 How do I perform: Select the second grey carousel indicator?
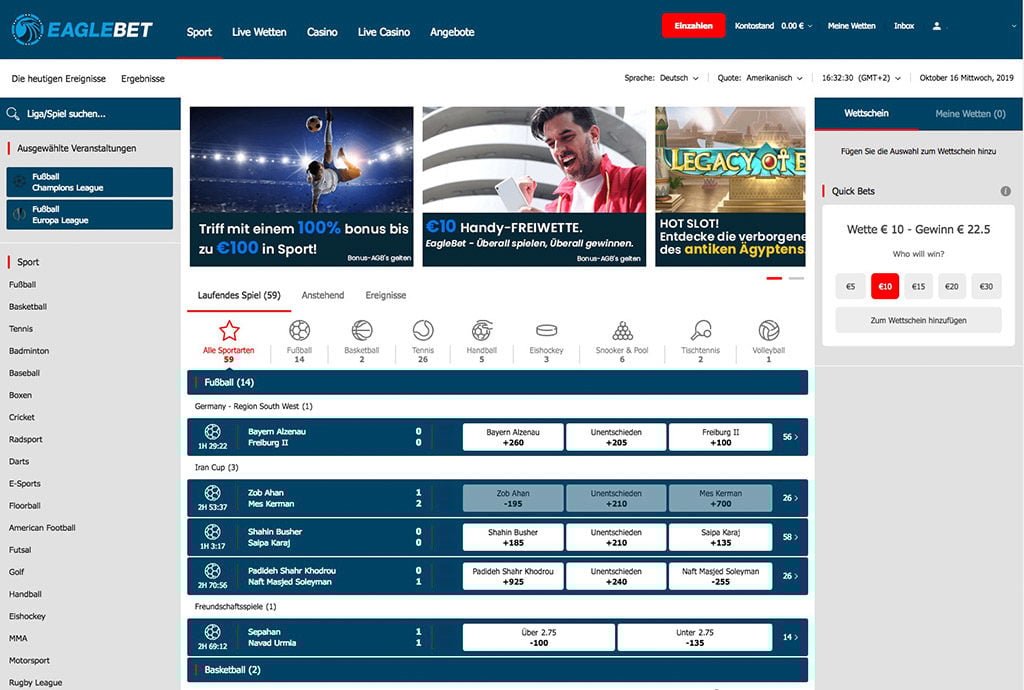click(797, 279)
